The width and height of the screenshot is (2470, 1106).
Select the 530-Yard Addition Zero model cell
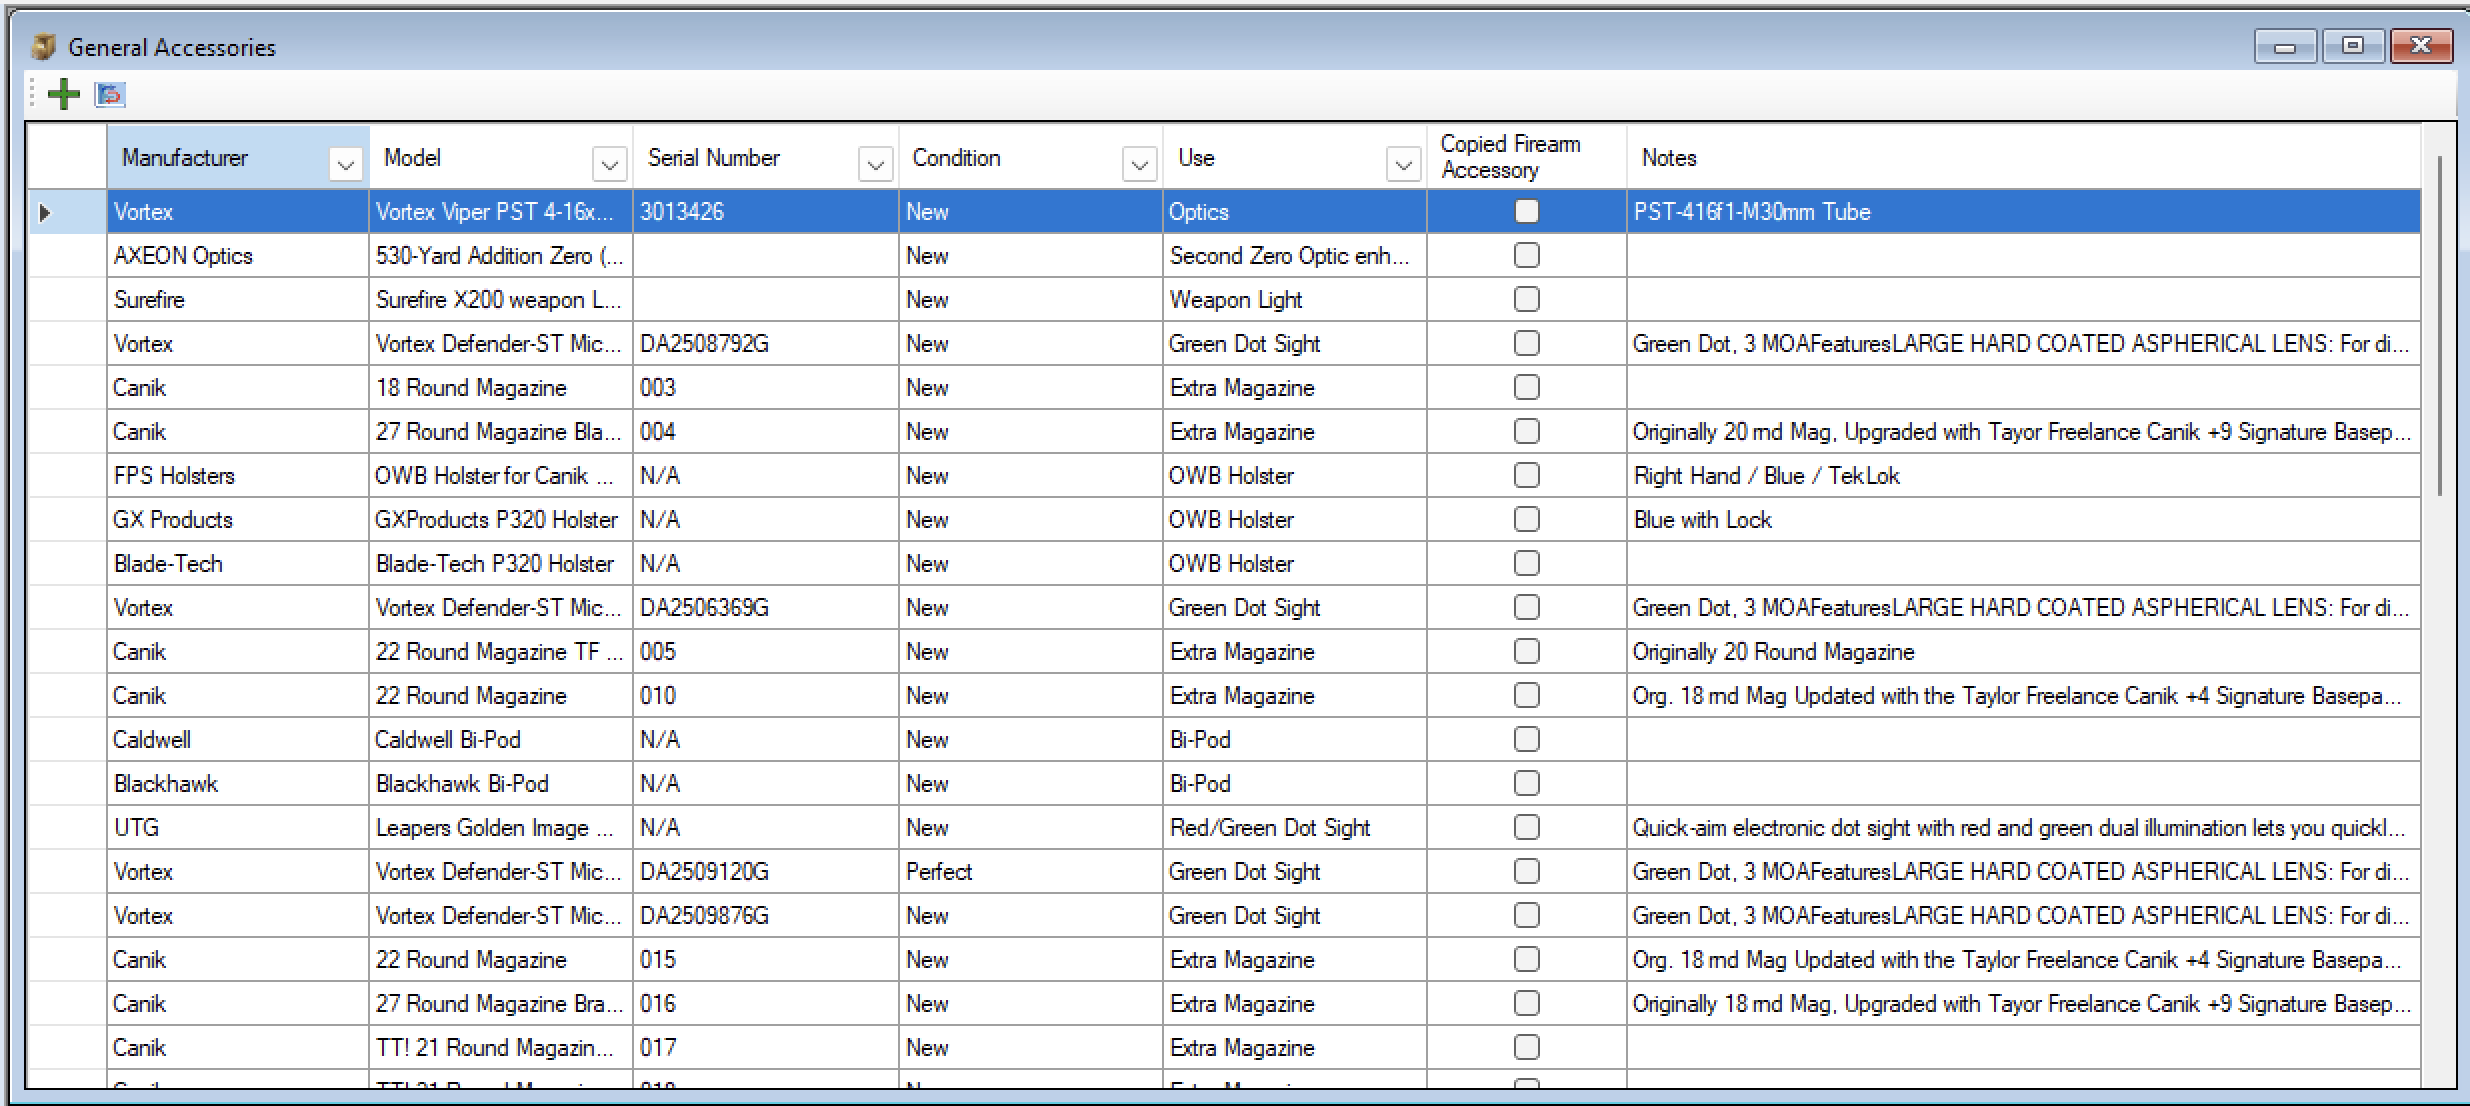click(500, 255)
